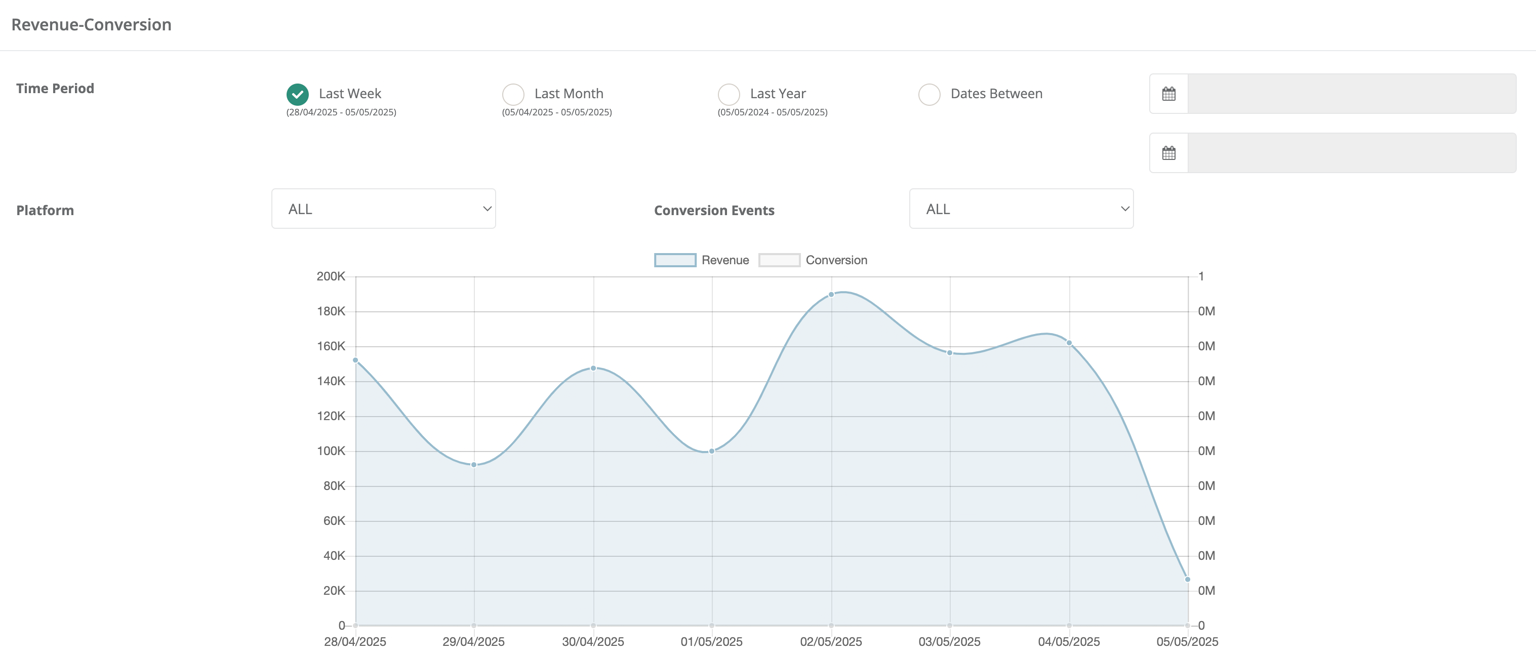Click the Conversion legend swatch
Screen dimensions: 1536x656
[x=779, y=259]
